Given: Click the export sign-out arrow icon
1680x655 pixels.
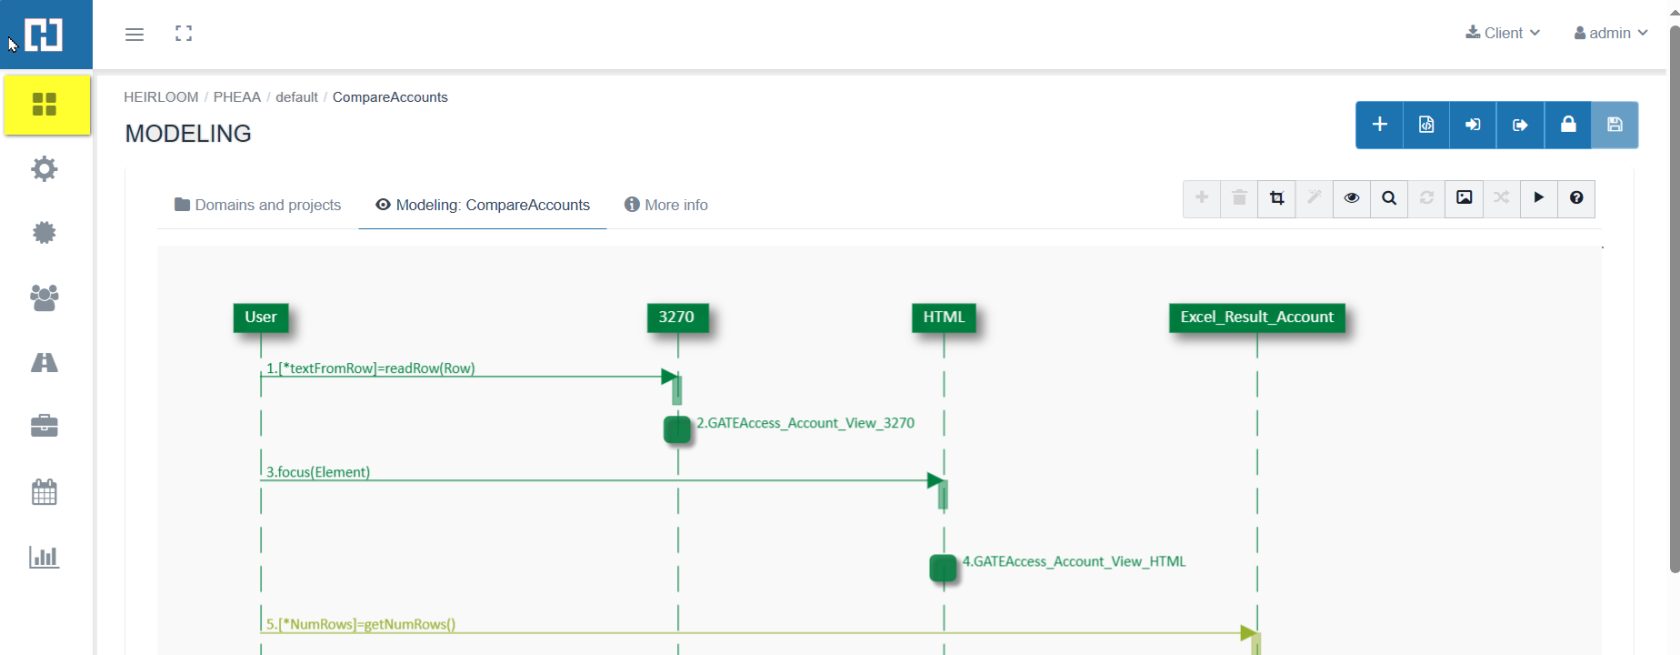Looking at the screenshot, I should click(1520, 125).
